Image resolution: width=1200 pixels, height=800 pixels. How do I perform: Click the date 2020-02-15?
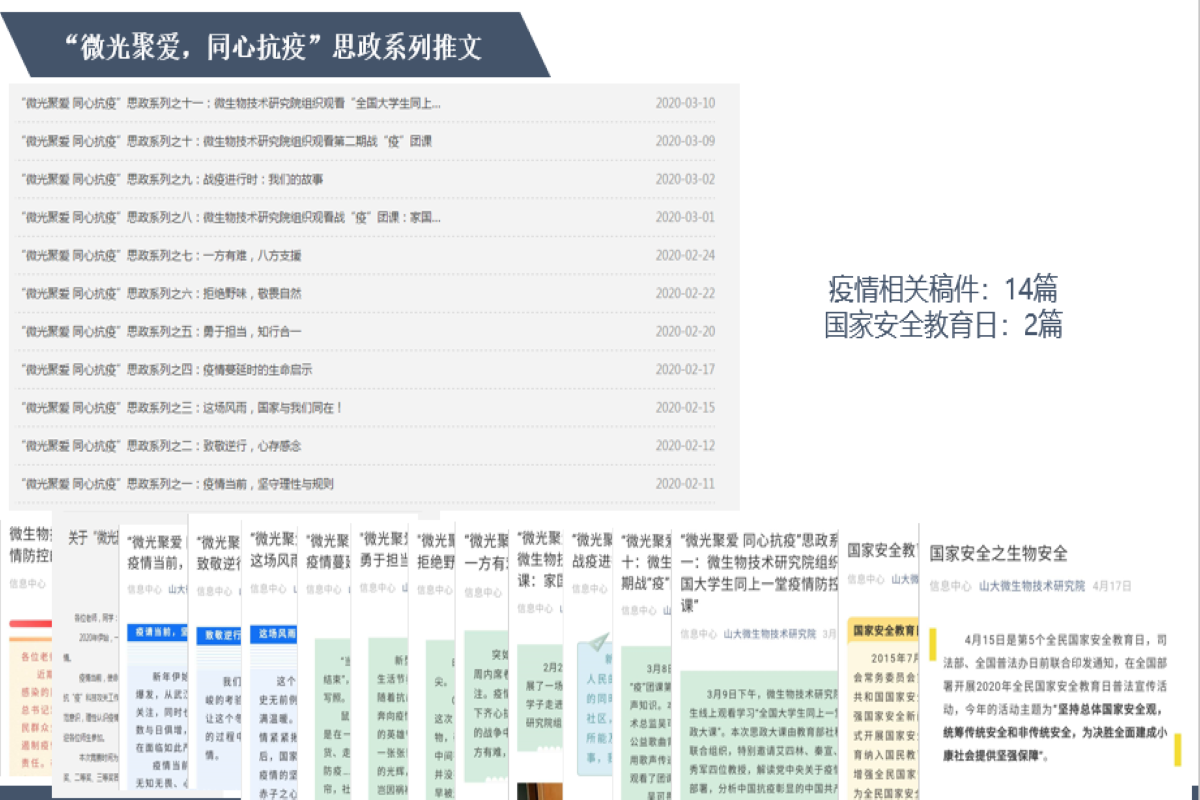(x=685, y=407)
